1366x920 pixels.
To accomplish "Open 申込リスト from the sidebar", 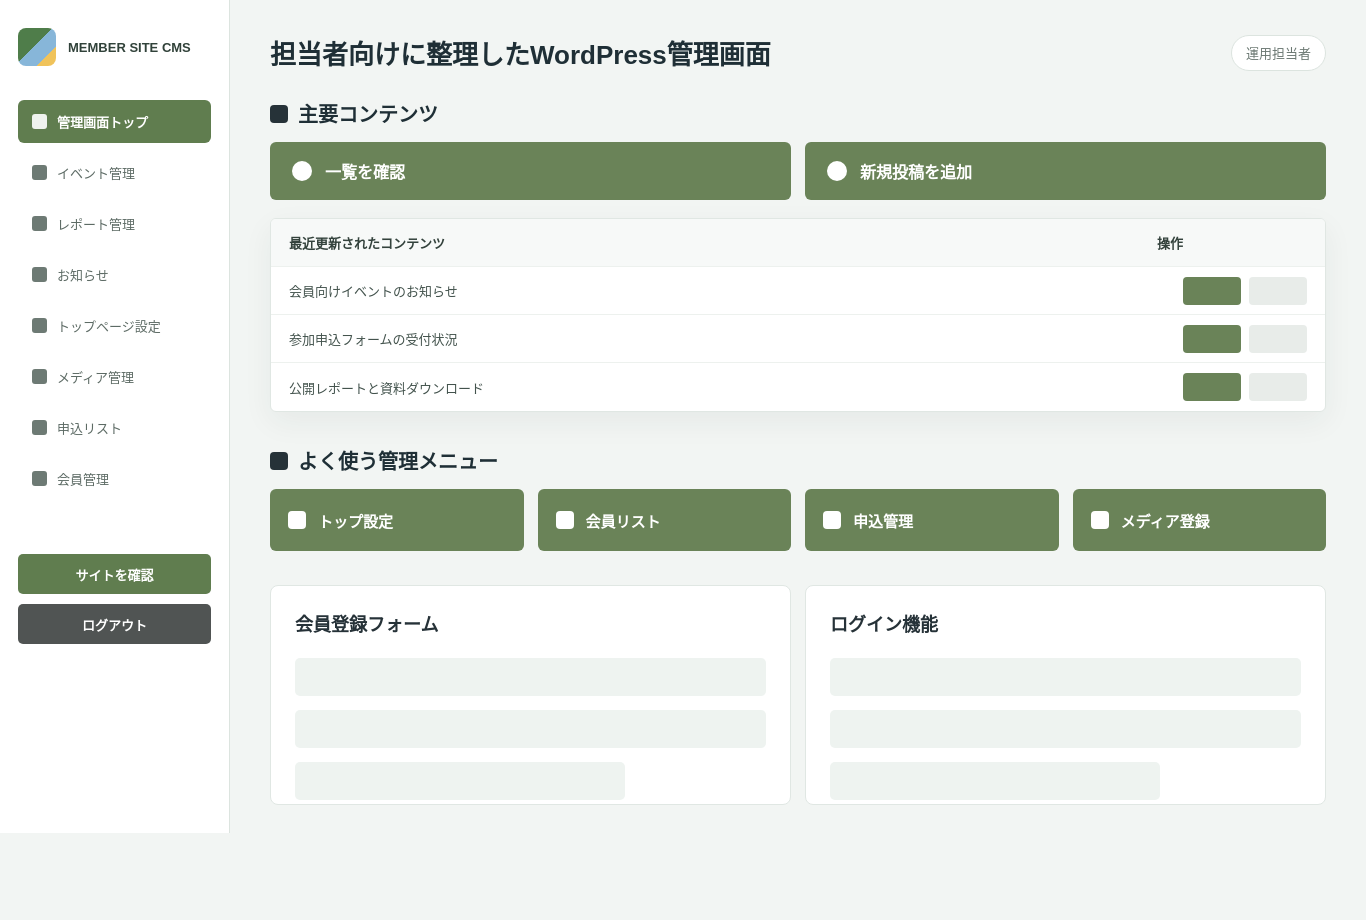I will [114, 427].
